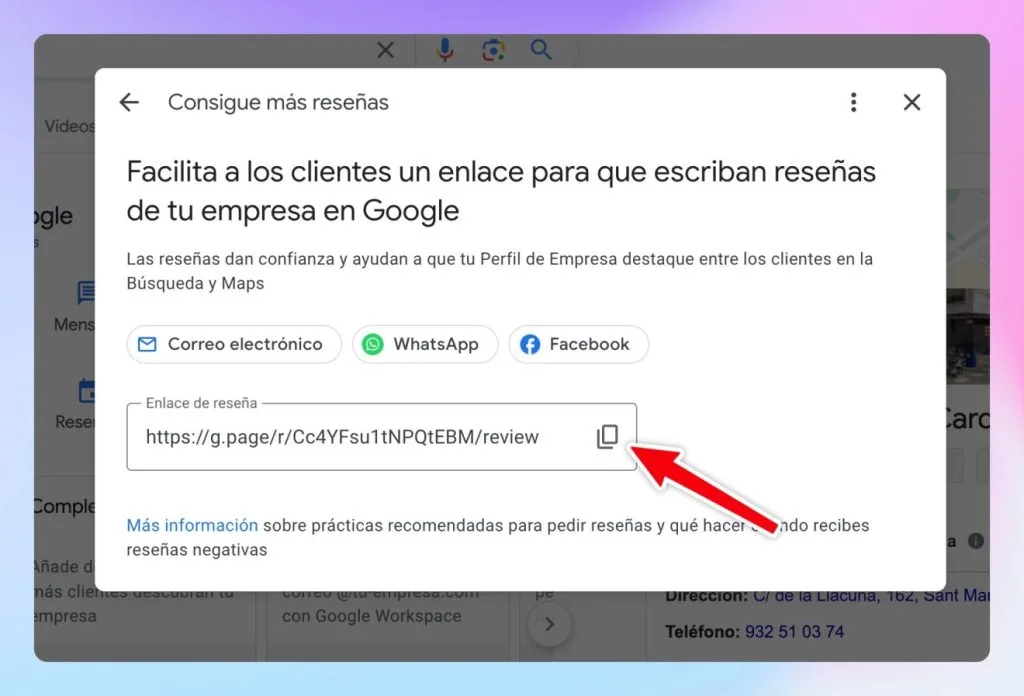Clear search with X icon in background
The image size is (1024, 696).
point(385,50)
